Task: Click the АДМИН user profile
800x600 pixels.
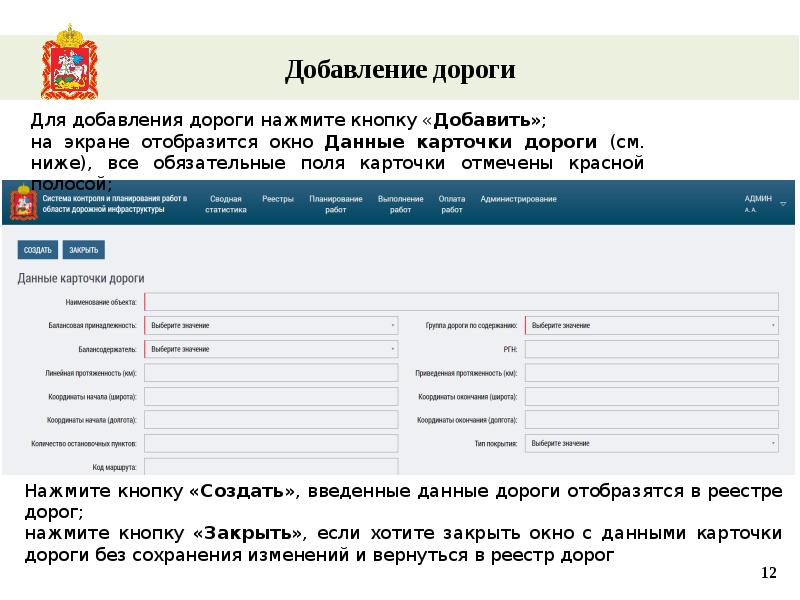Action: [x=757, y=204]
